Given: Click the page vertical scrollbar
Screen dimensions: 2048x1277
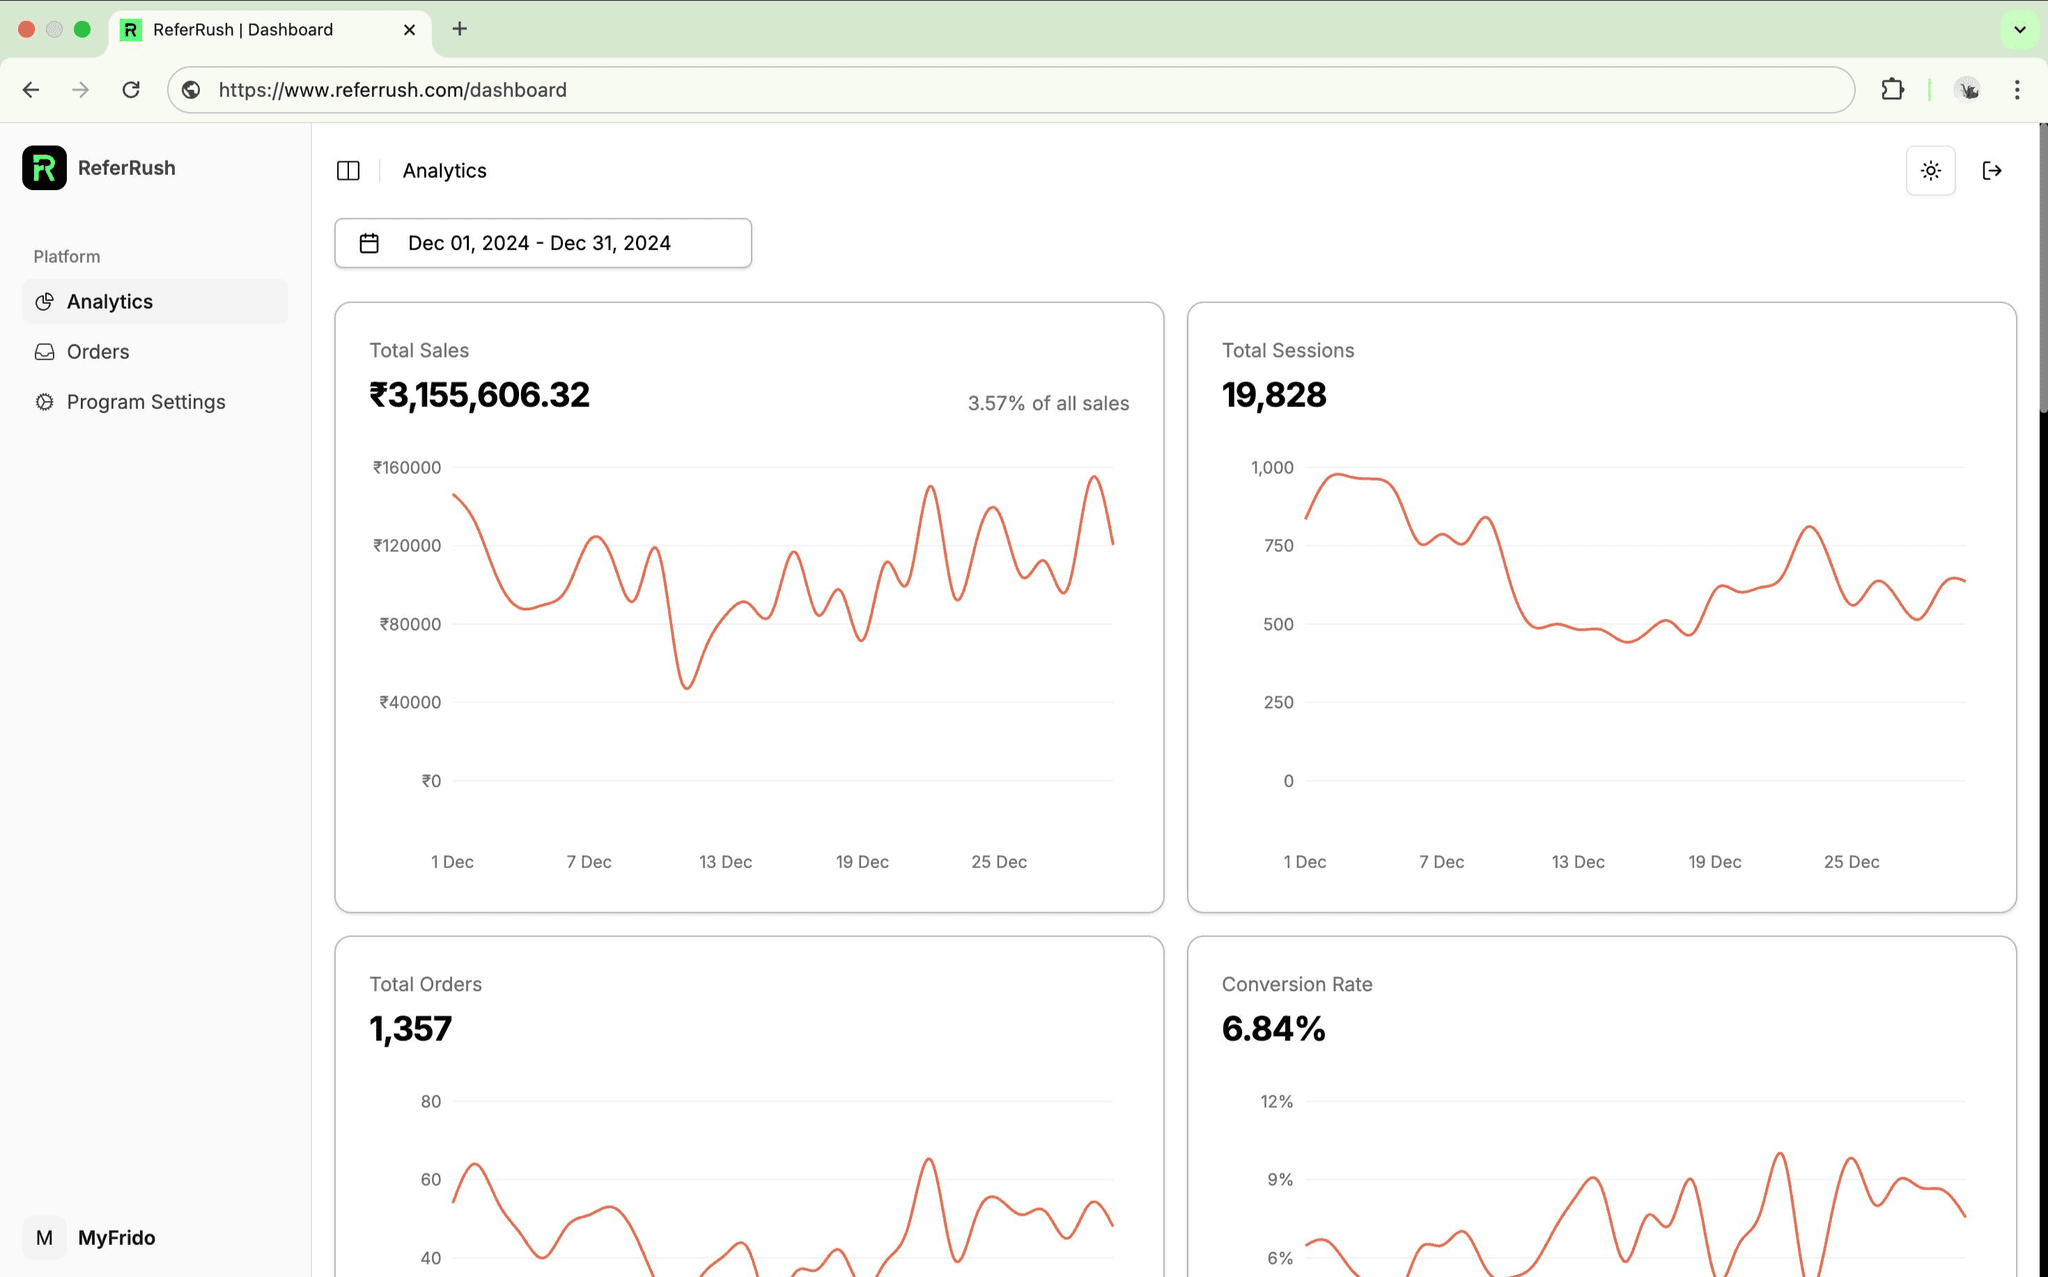Looking at the screenshot, I should (x=2043, y=268).
